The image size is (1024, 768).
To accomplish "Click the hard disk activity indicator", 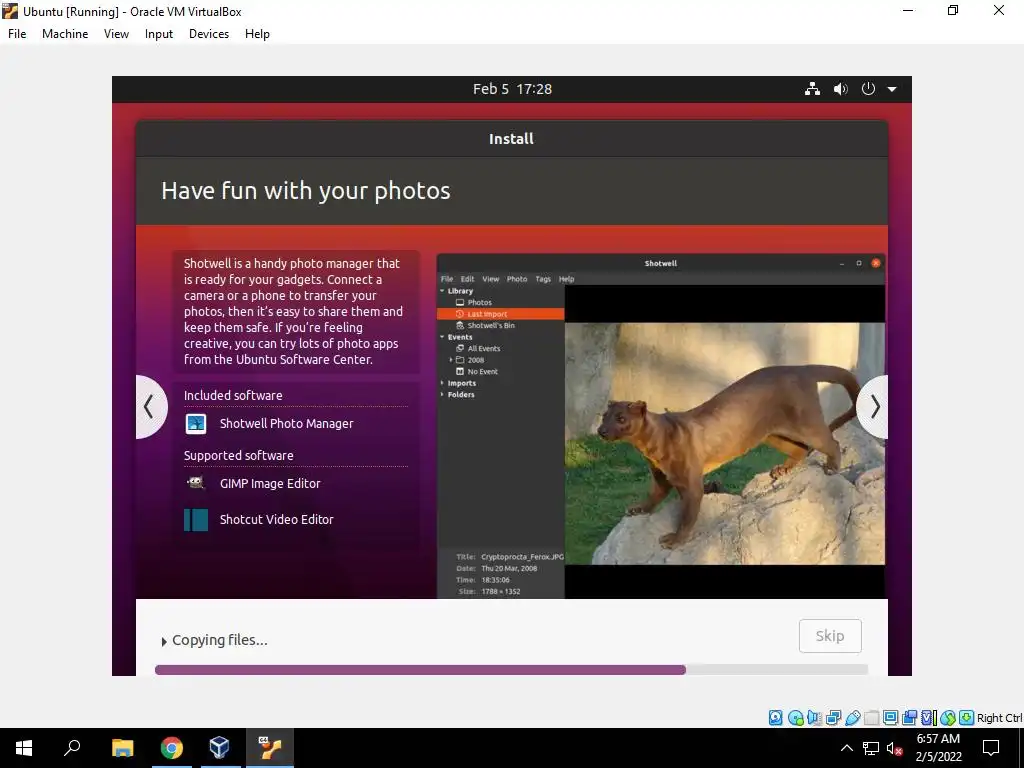I will 775,718.
